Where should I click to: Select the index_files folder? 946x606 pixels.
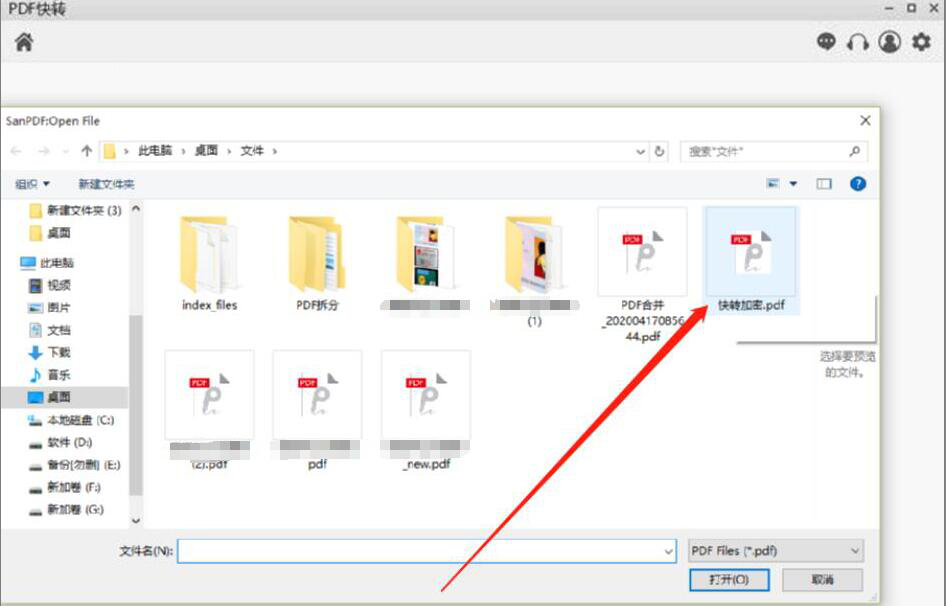pyautogui.click(x=209, y=263)
